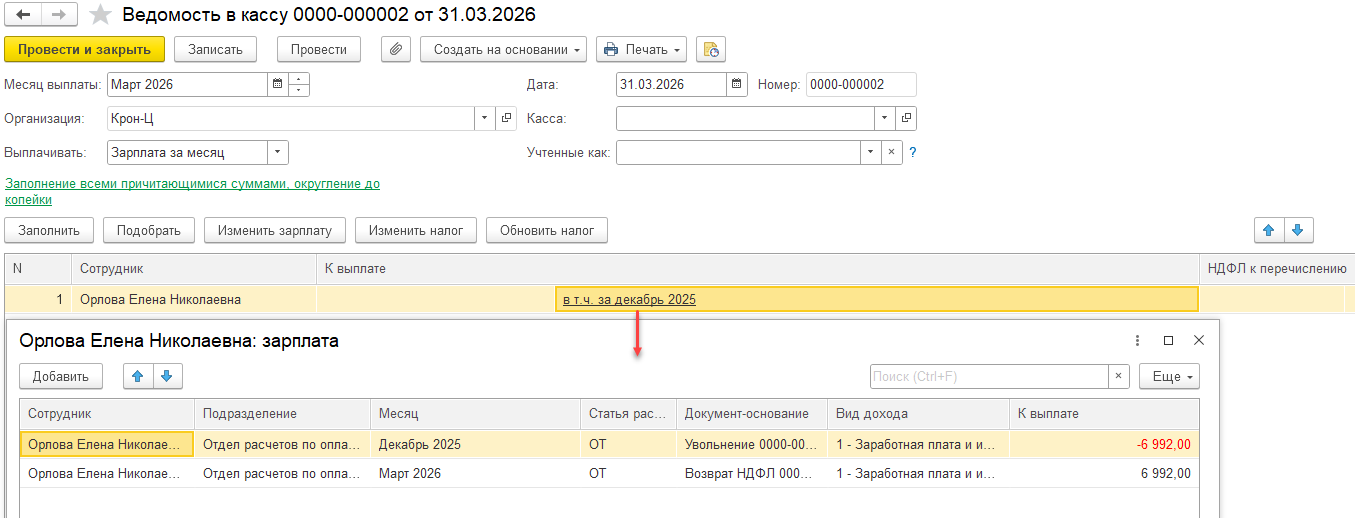This screenshot has width=1355, height=518.
Task: Open the Касса dropdown list
Action: (885, 119)
